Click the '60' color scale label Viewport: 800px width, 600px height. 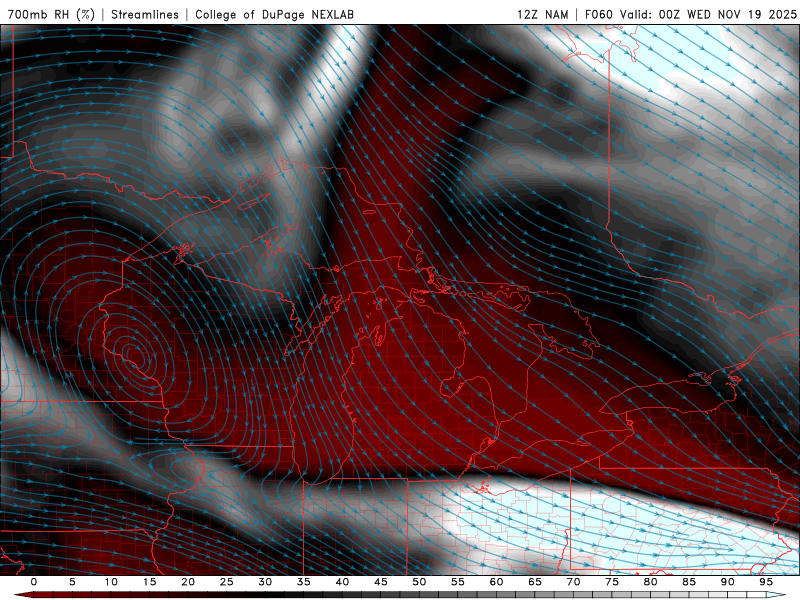[x=496, y=582]
